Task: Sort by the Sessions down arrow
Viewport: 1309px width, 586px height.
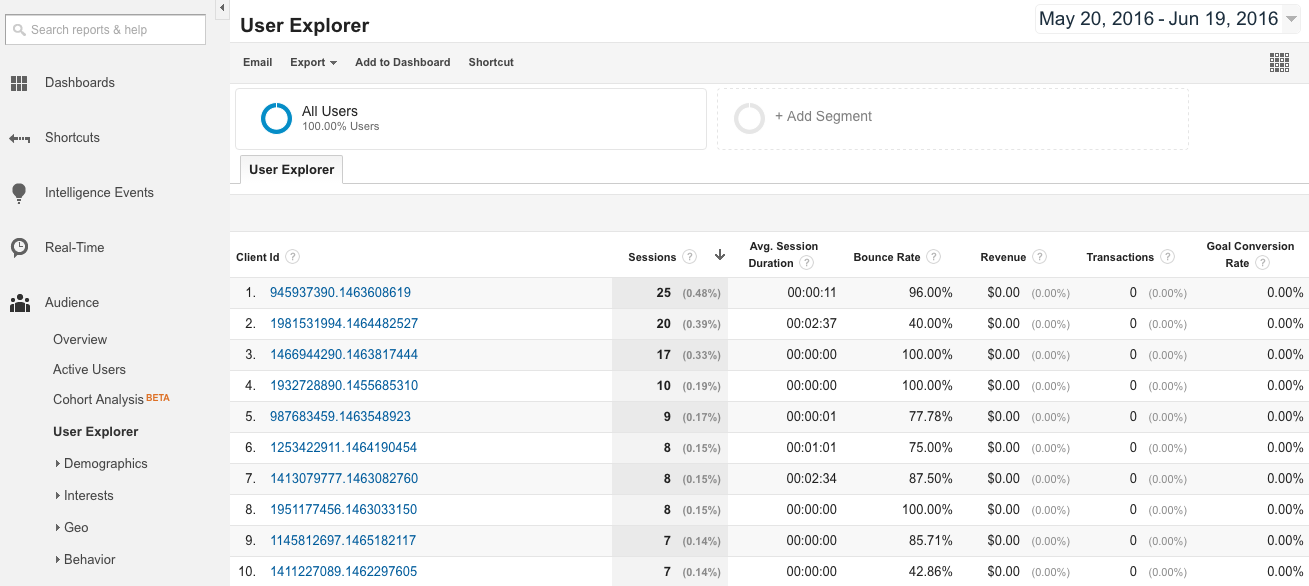Action: pos(719,256)
